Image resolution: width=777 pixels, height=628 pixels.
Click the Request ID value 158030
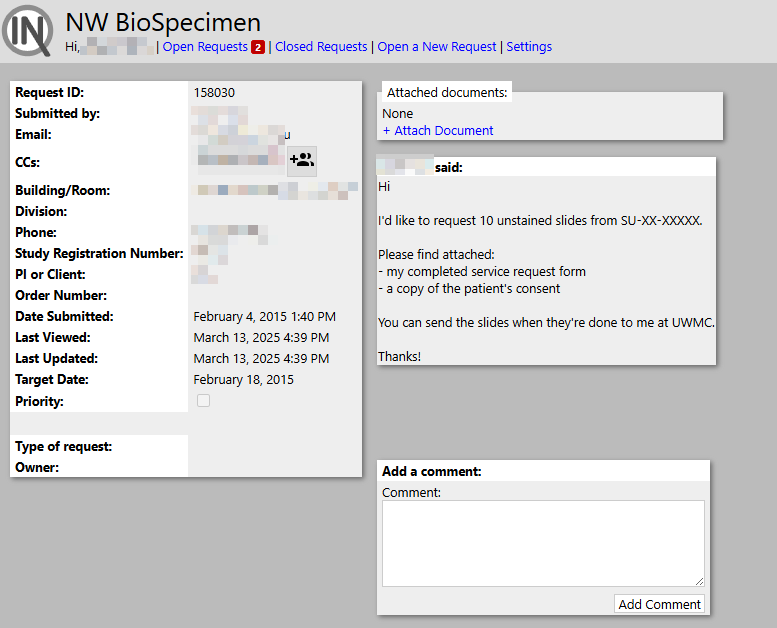click(x=214, y=93)
